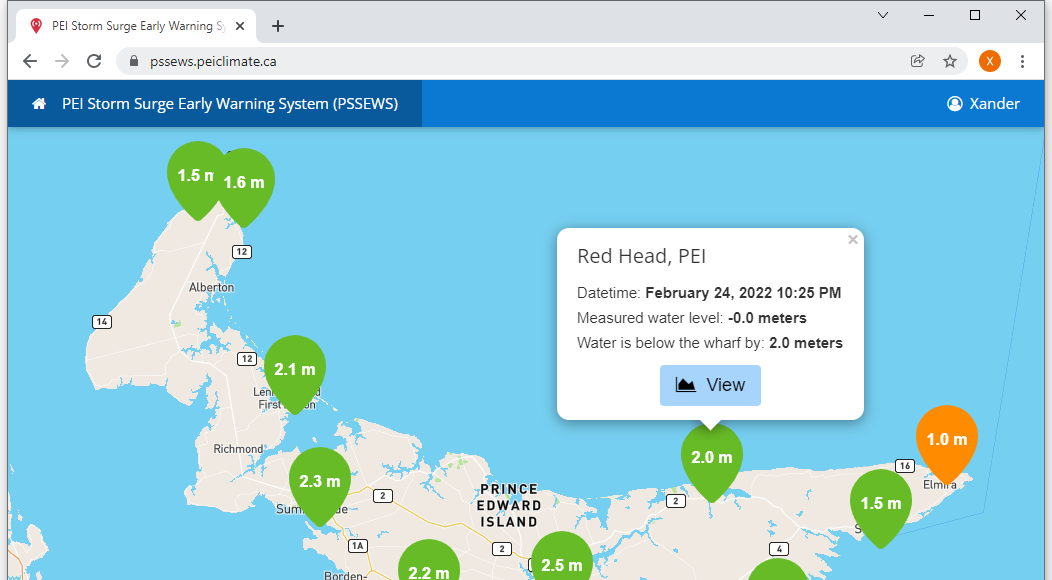Viewport: 1052px width, 580px height.
Task: Open the Xander user account menu
Action: [983, 104]
